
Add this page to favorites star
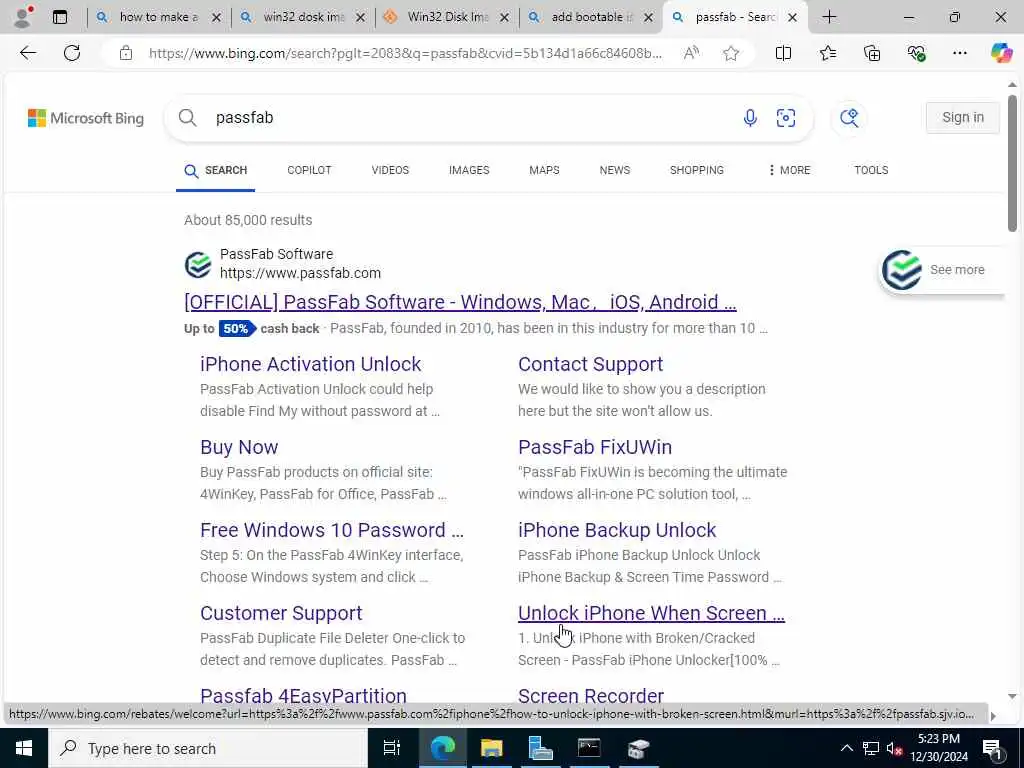click(x=731, y=54)
